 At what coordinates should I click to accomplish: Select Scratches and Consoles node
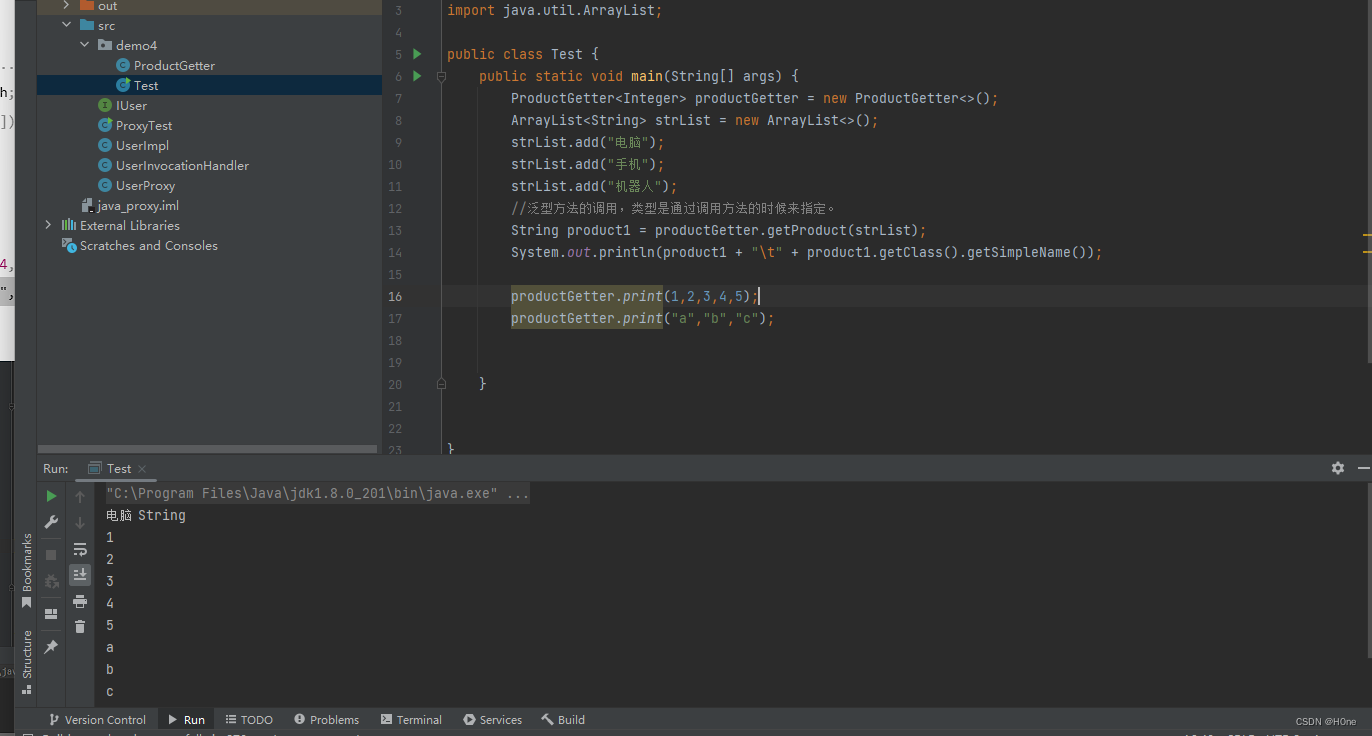tap(148, 245)
